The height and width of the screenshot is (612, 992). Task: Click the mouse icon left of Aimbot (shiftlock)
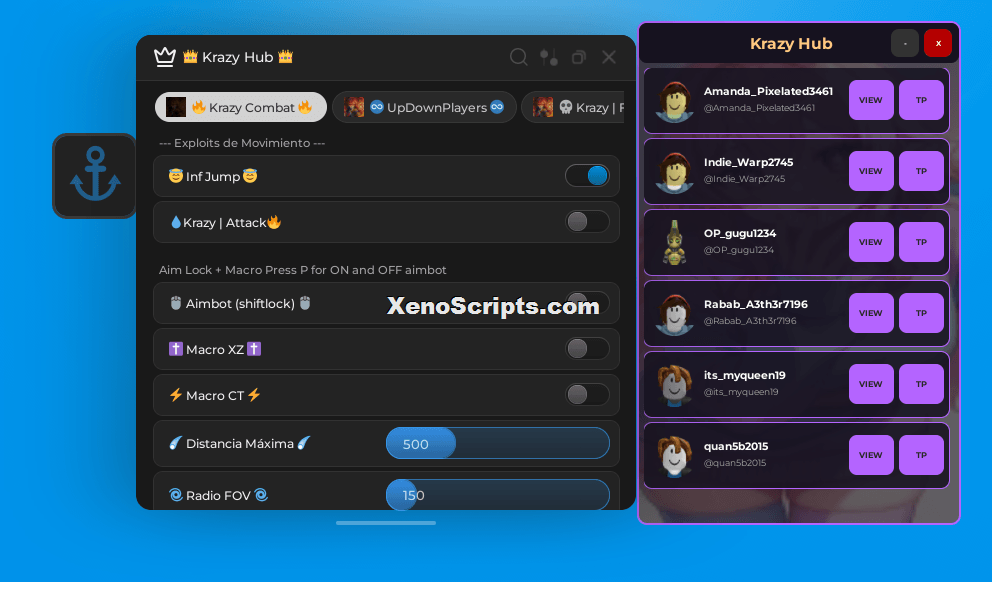tap(176, 303)
